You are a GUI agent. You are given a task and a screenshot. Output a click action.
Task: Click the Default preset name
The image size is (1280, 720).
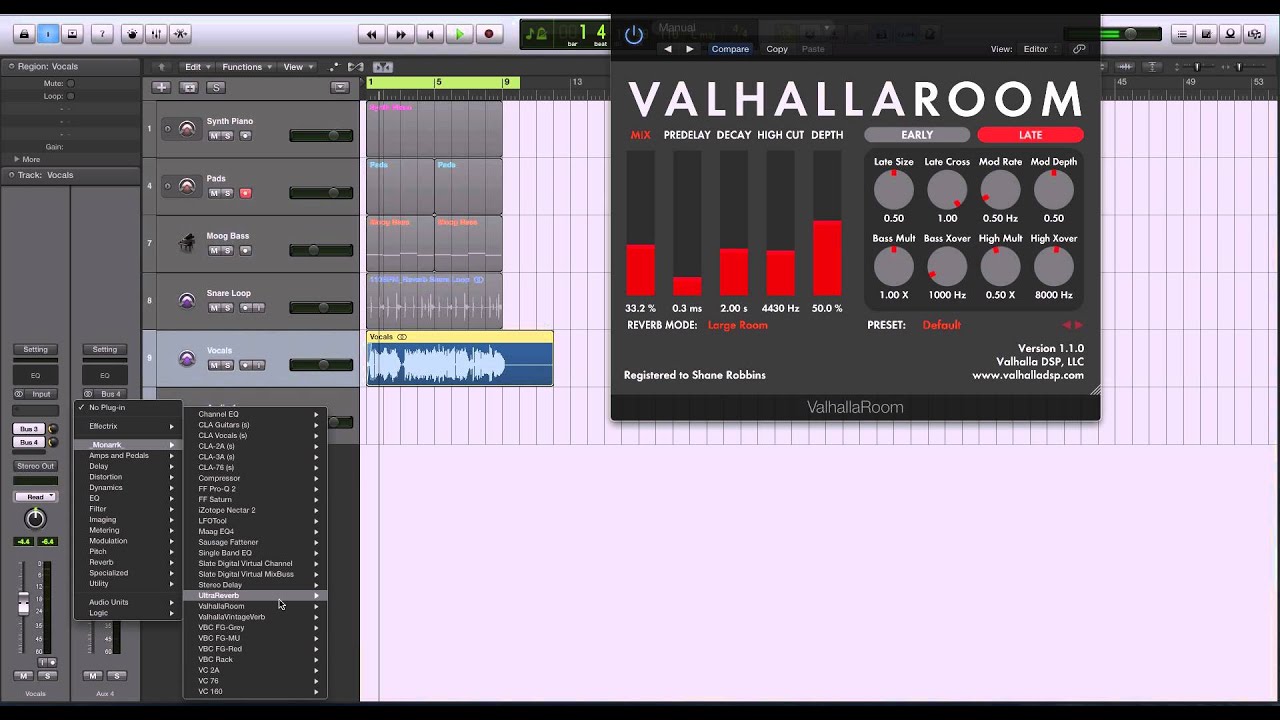[x=941, y=325]
